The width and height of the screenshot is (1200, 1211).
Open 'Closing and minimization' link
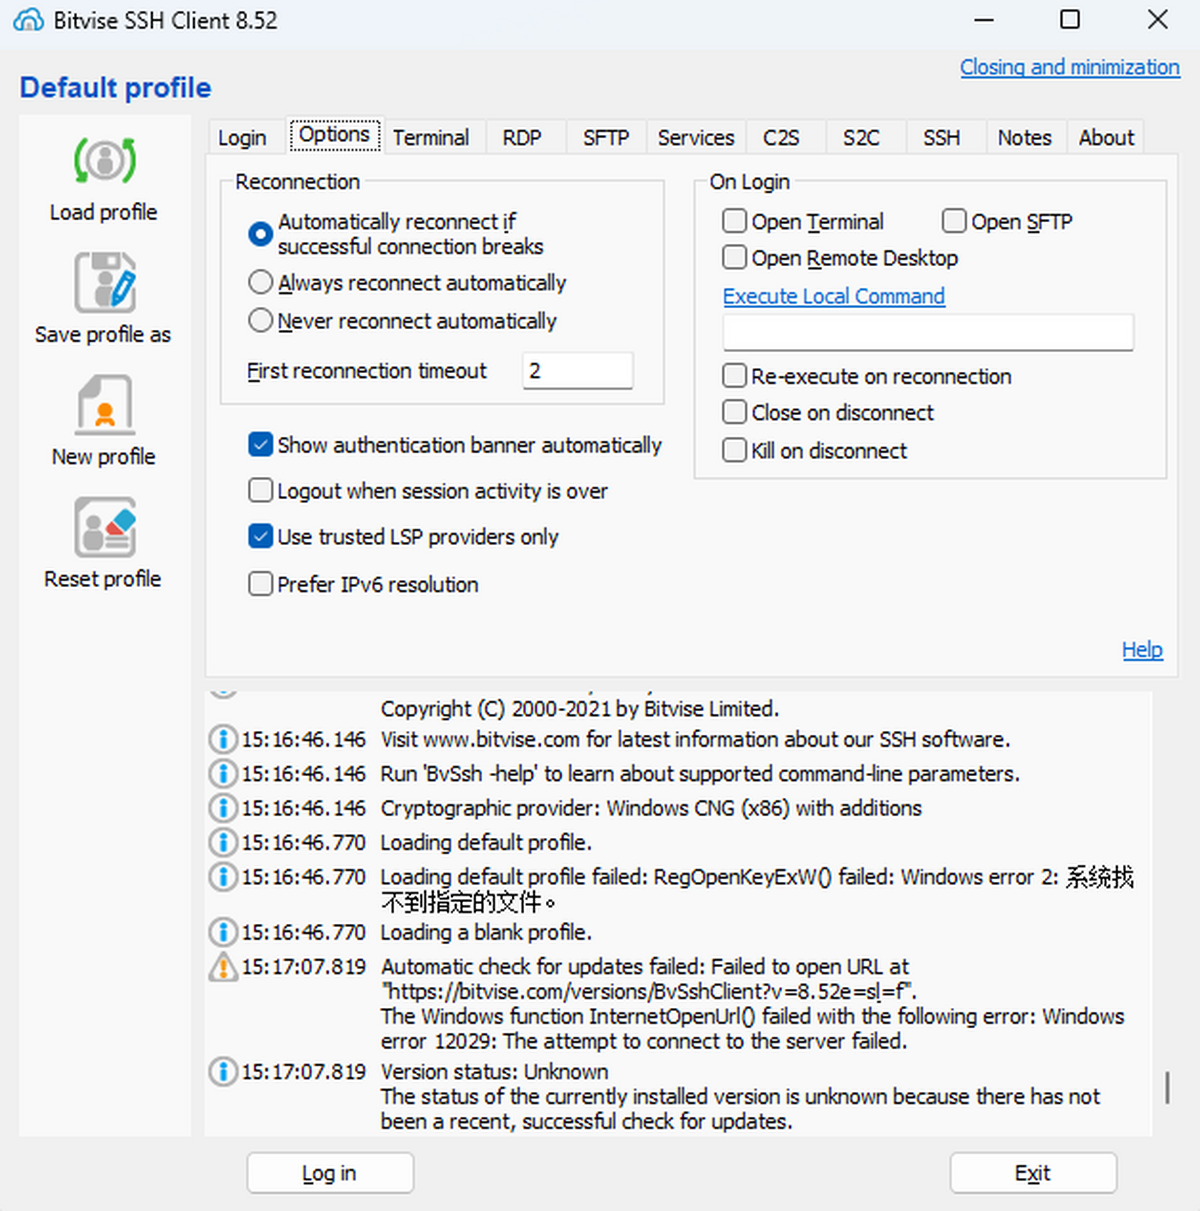[x=1070, y=67]
